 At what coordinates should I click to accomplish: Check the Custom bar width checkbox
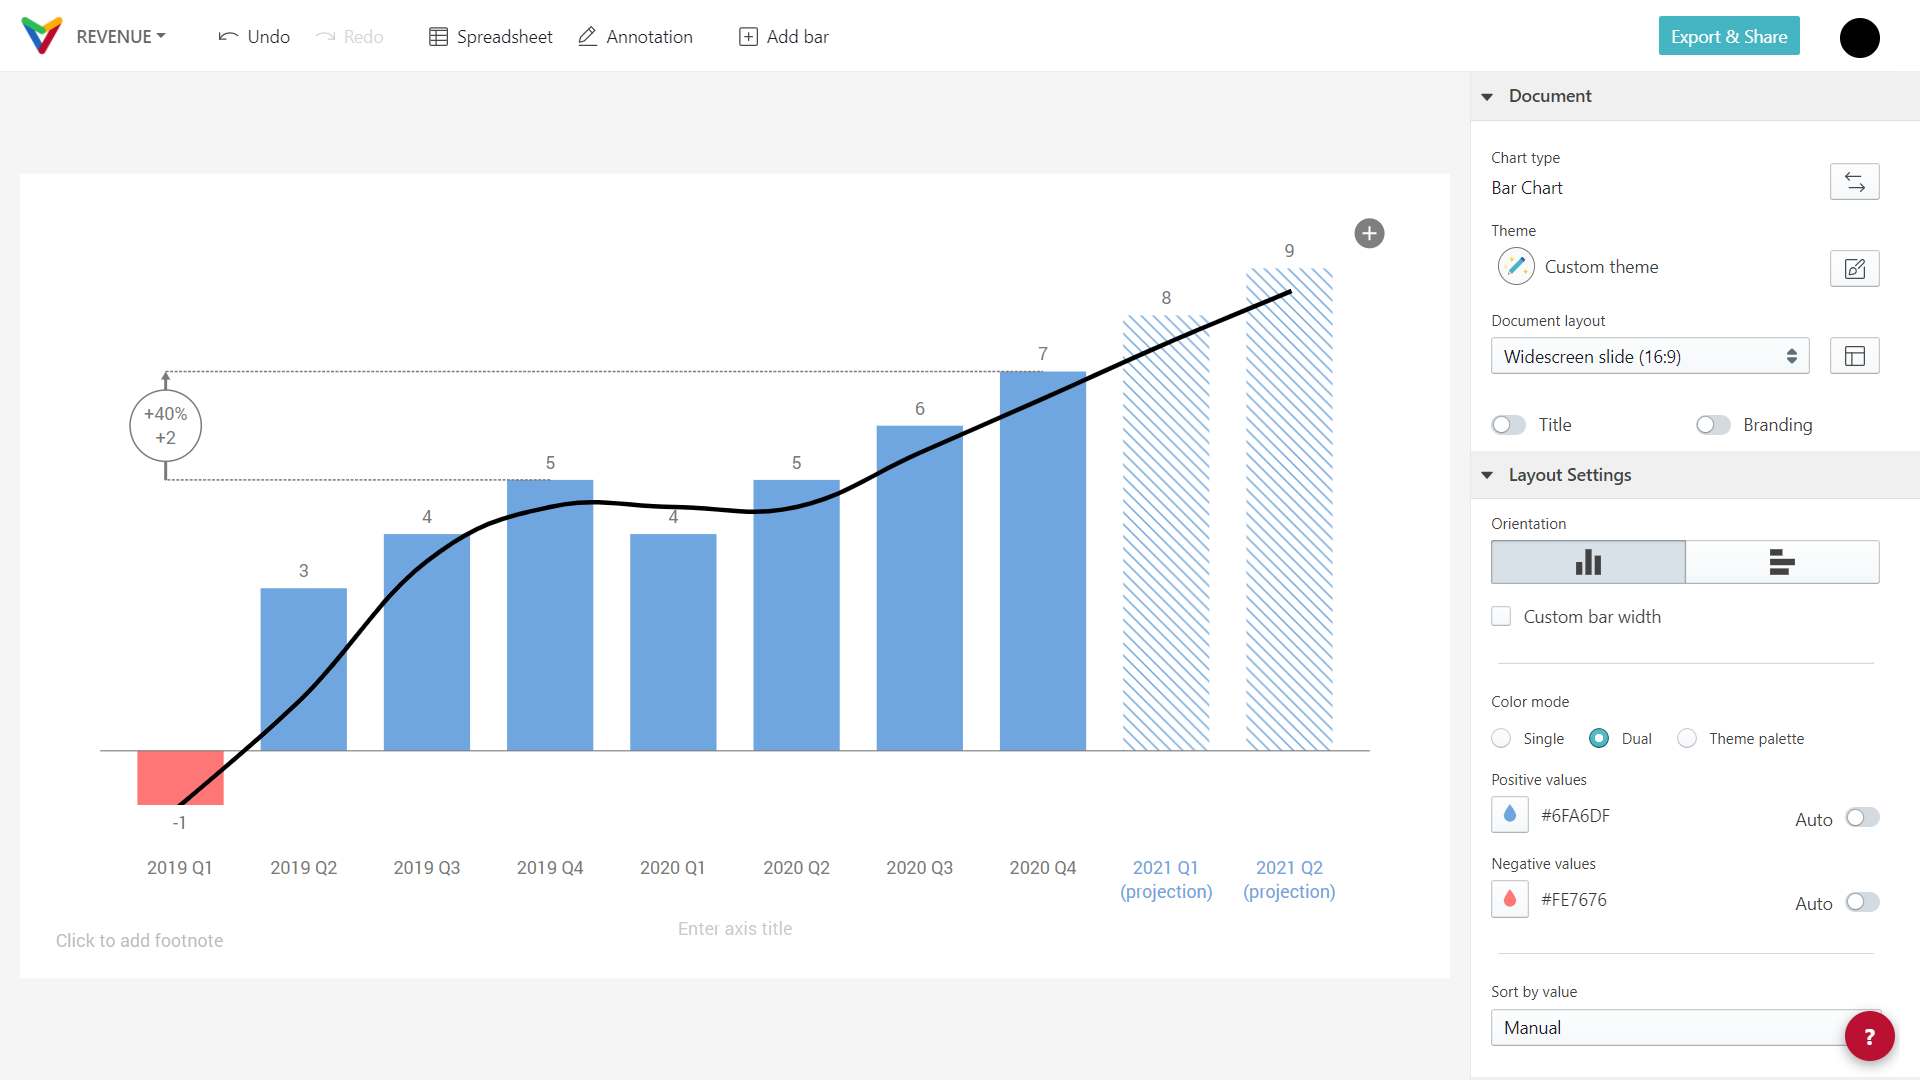click(1501, 616)
